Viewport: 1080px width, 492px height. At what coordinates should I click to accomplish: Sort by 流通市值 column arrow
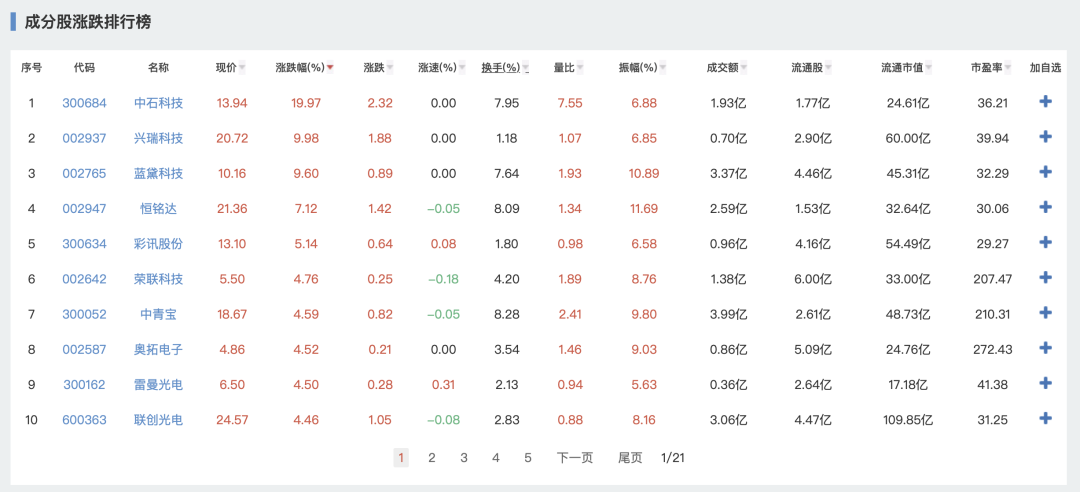coord(929,68)
